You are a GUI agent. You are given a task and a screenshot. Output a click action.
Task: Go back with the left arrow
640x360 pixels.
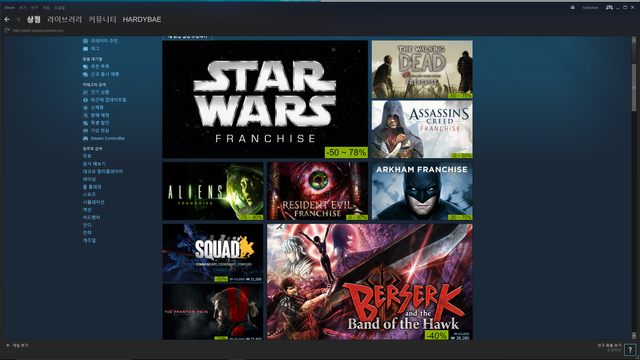pos(7,19)
